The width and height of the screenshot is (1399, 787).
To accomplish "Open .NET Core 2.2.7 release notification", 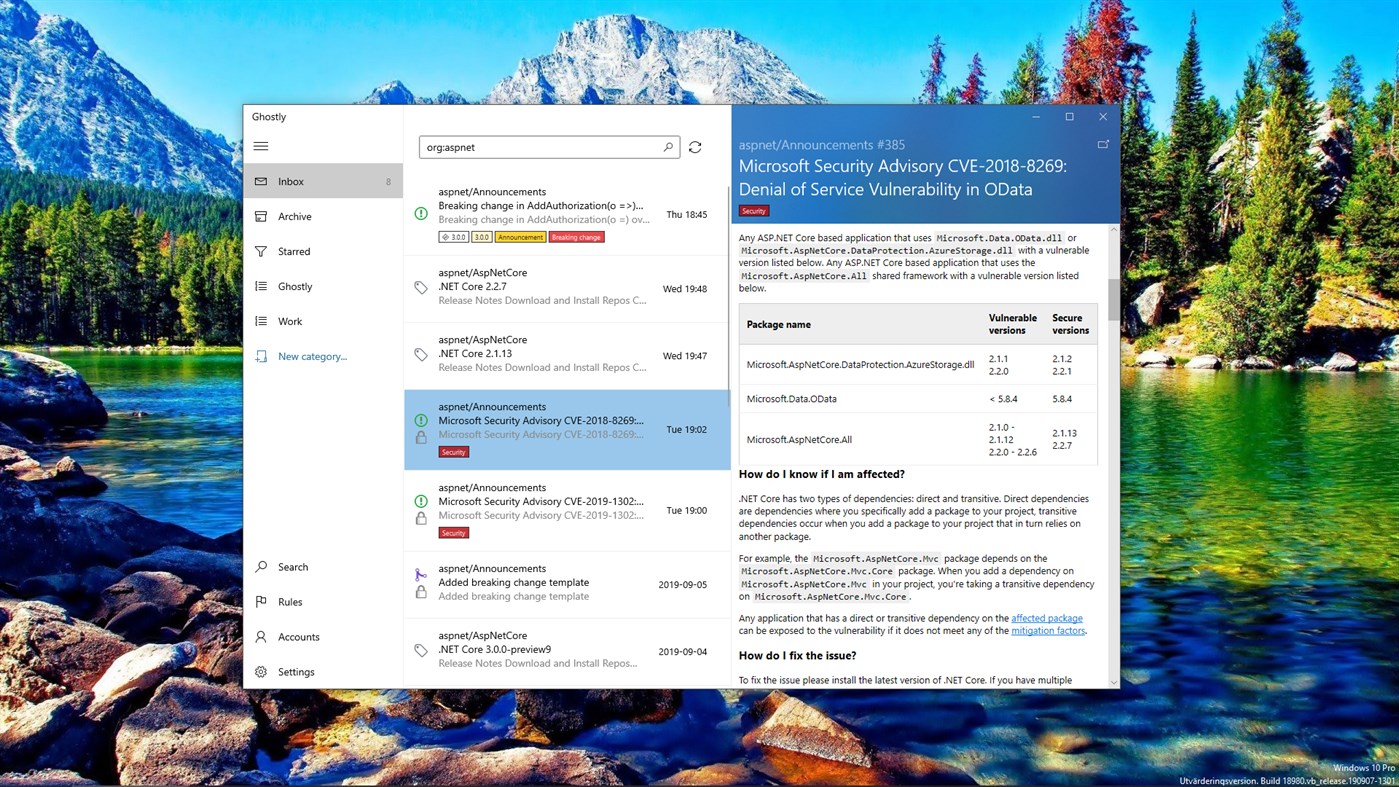I will [567, 289].
